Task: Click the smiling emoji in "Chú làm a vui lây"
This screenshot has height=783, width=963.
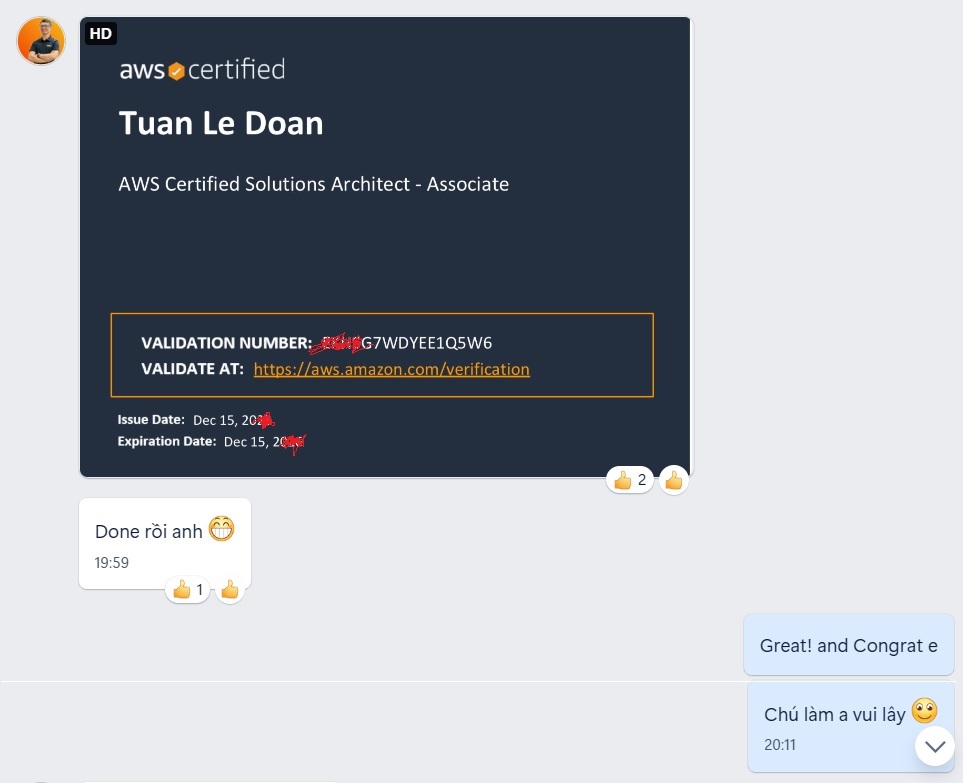Action: click(x=924, y=711)
